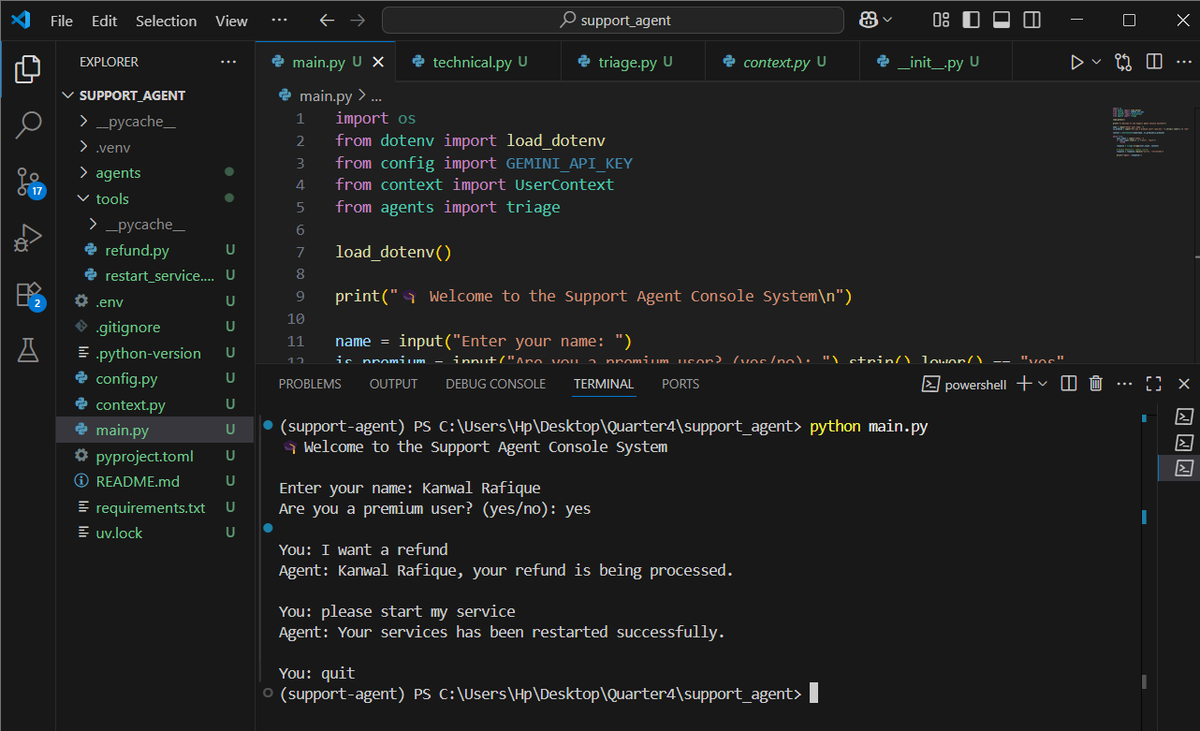Open Source Control view with 17 changes
This screenshot has height=731, width=1200.
point(28,182)
